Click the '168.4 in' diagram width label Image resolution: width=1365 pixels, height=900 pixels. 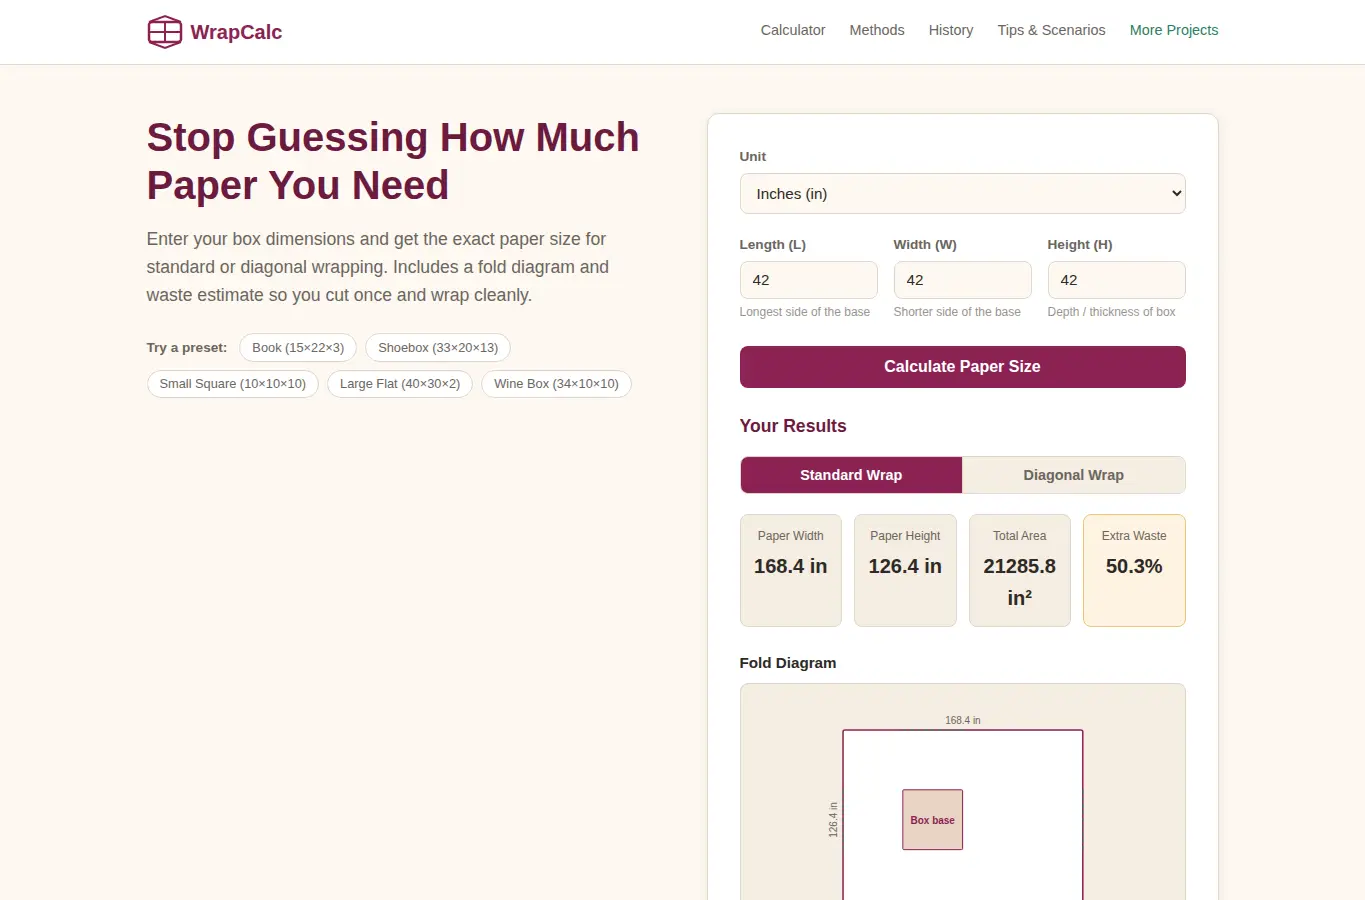click(963, 720)
